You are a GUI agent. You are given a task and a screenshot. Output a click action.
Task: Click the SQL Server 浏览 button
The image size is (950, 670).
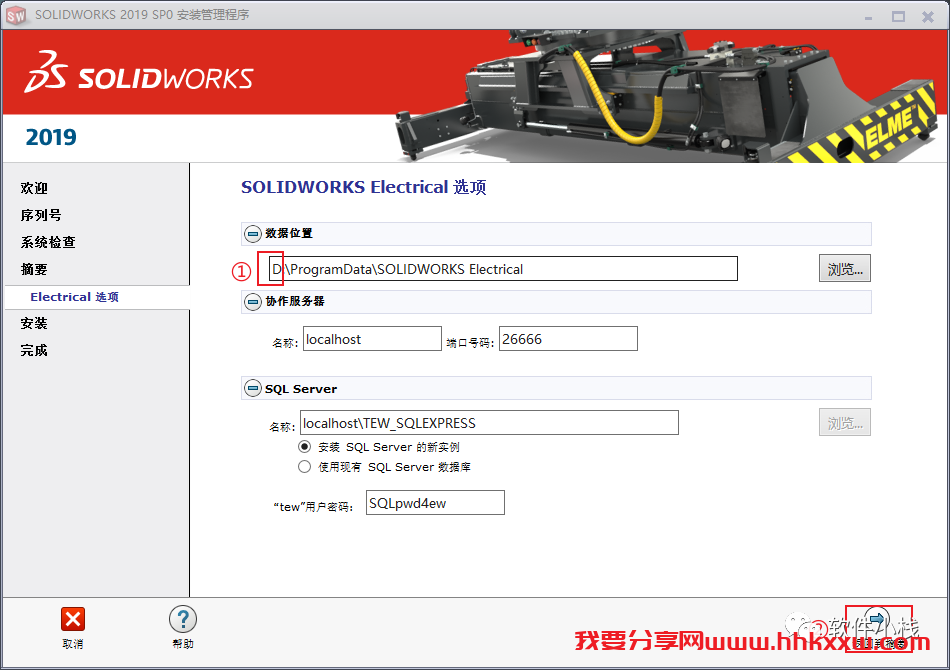845,422
